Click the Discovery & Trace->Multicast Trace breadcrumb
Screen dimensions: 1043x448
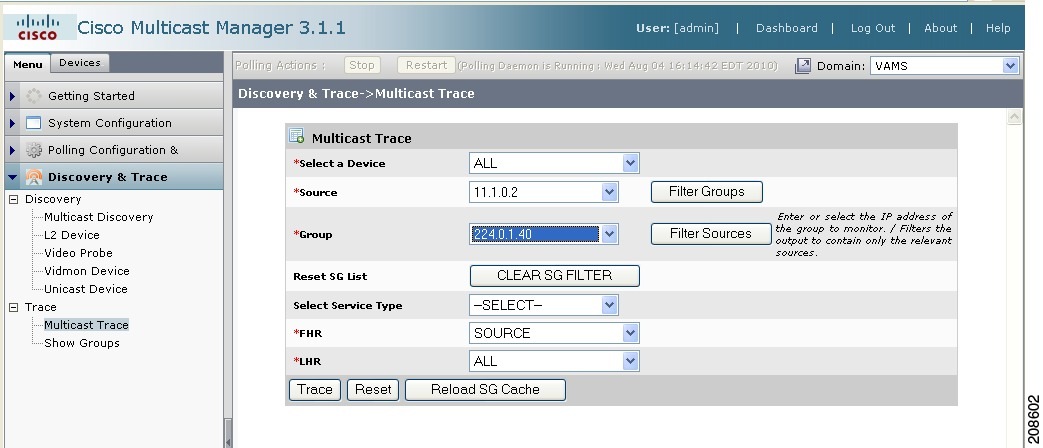click(357, 94)
